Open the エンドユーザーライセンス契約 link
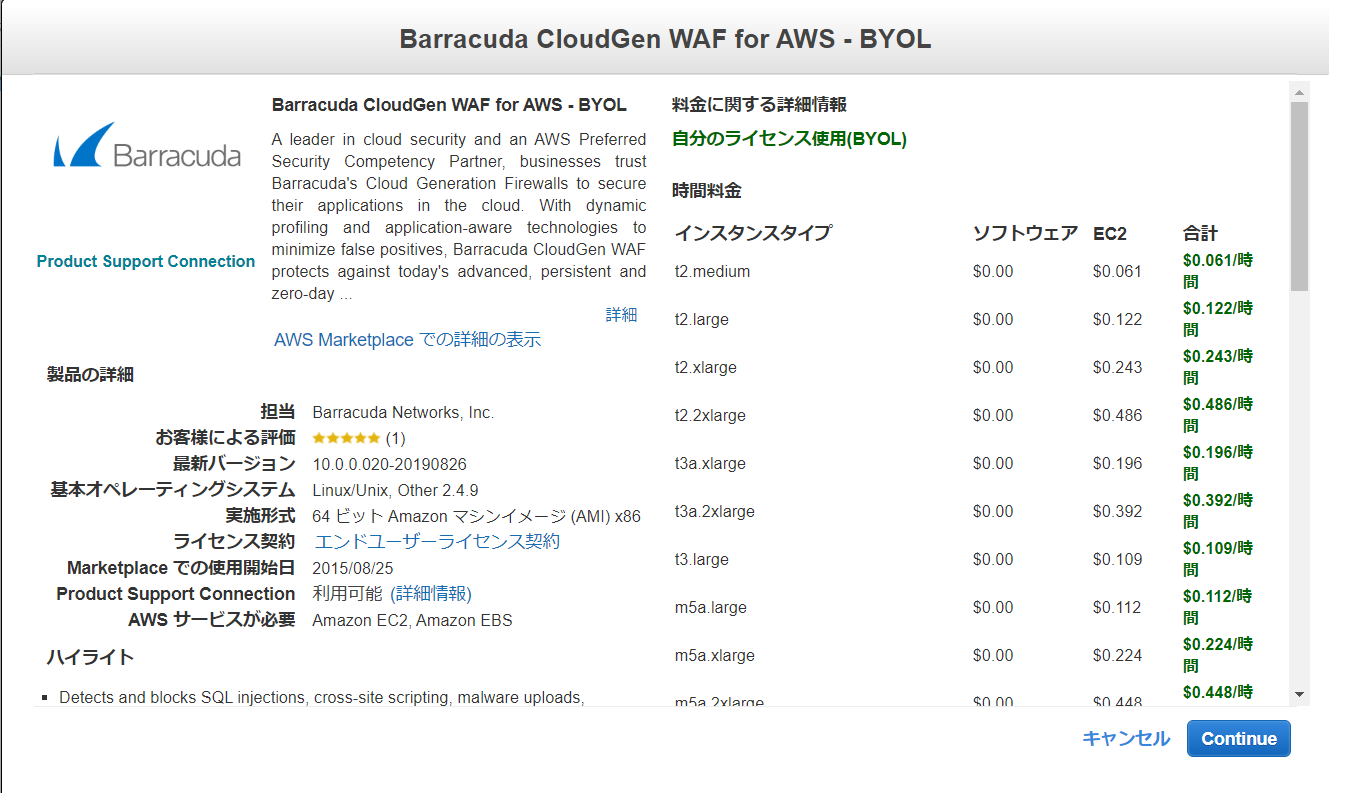Viewport: 1348px width, 793px height. (x=437, y=542)
